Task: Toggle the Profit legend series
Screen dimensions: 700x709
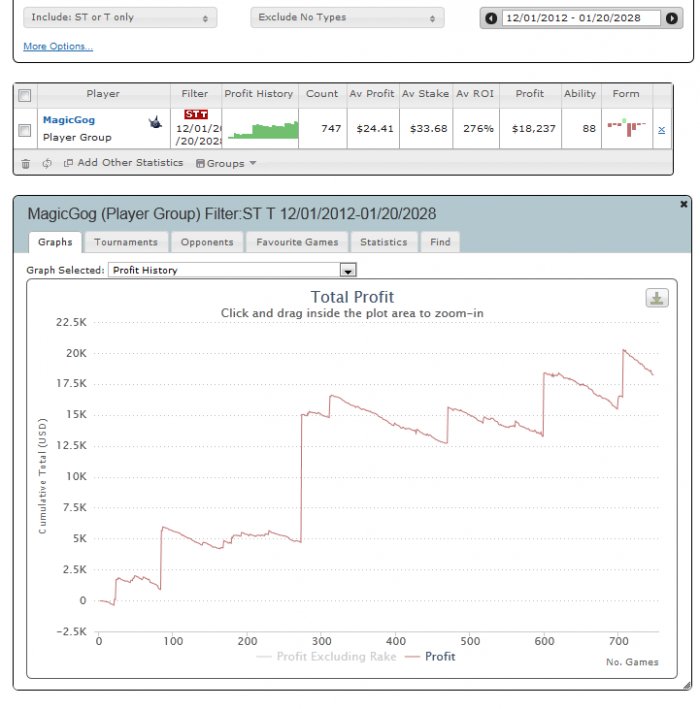Action: coord(430,657)
